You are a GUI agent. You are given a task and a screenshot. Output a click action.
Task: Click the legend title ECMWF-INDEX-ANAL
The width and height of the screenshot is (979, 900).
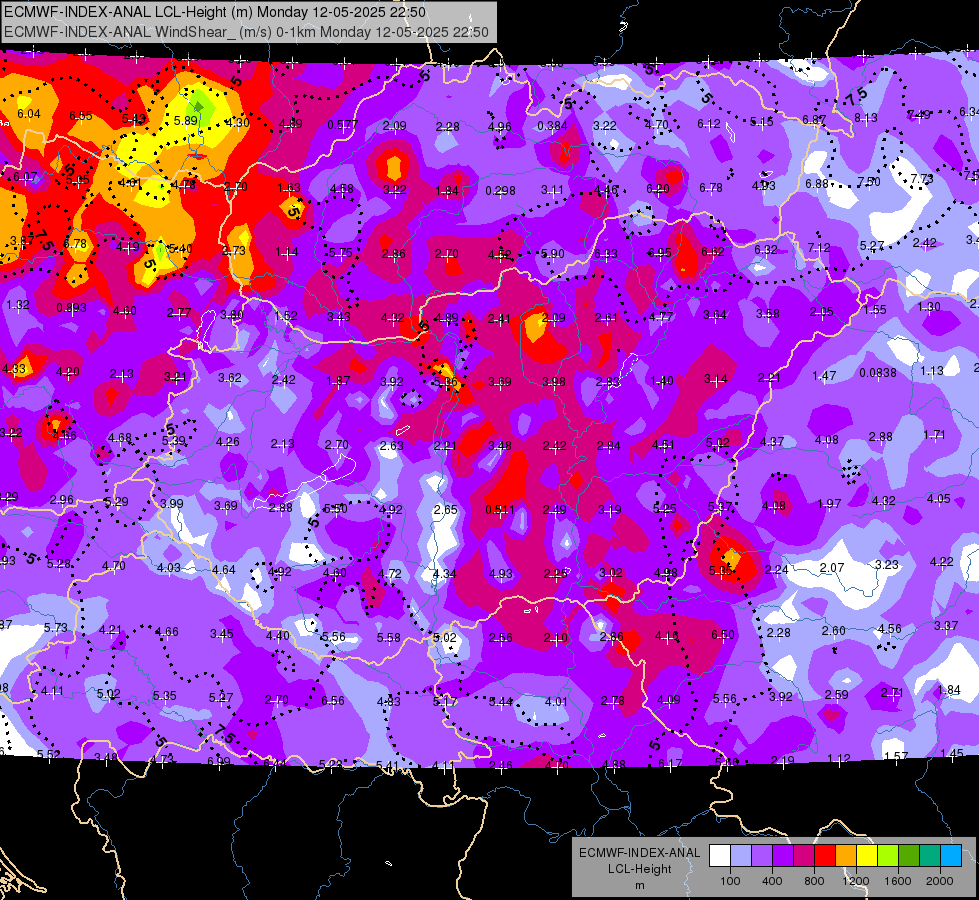639,853
